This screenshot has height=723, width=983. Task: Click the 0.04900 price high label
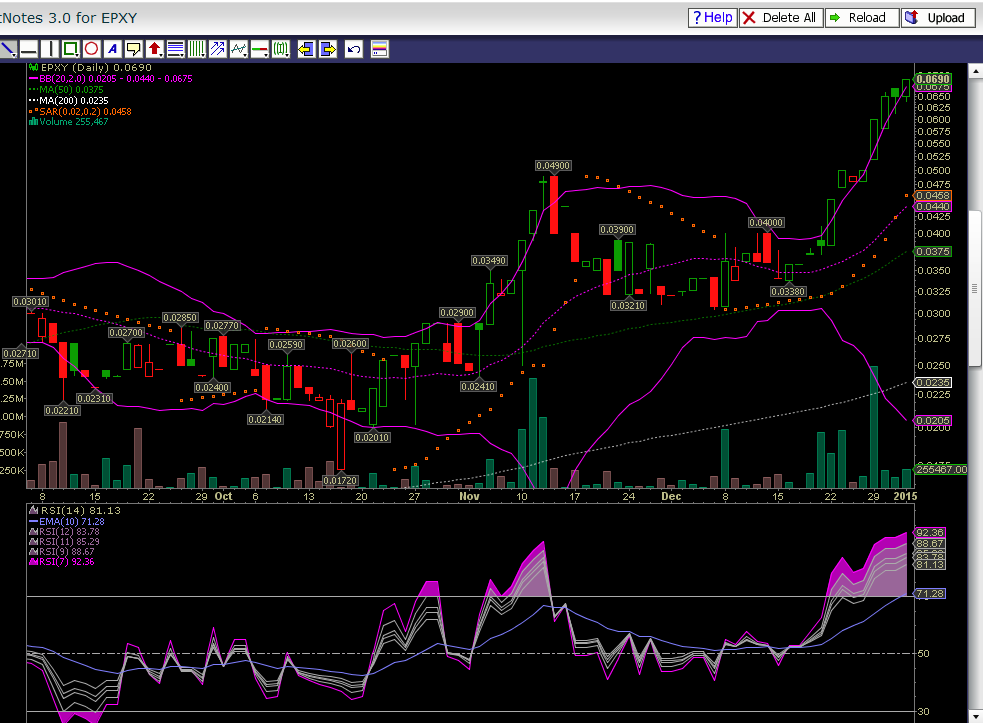553,166
